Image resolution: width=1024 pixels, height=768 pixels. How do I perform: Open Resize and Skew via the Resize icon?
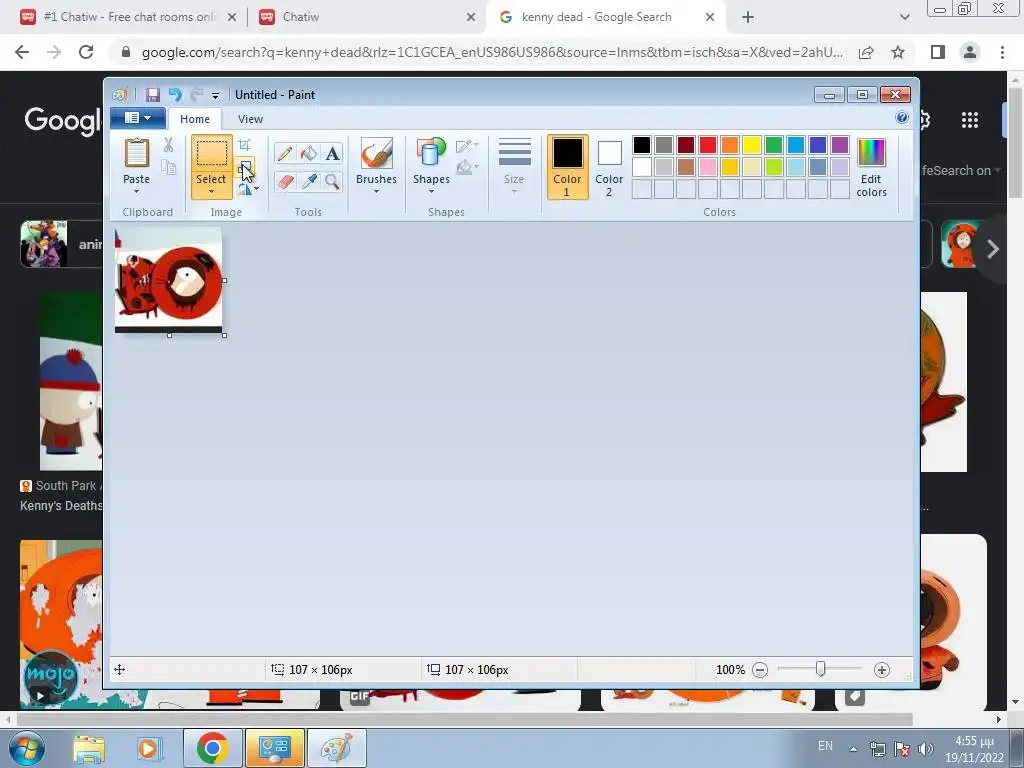click(x=245, y=168)
